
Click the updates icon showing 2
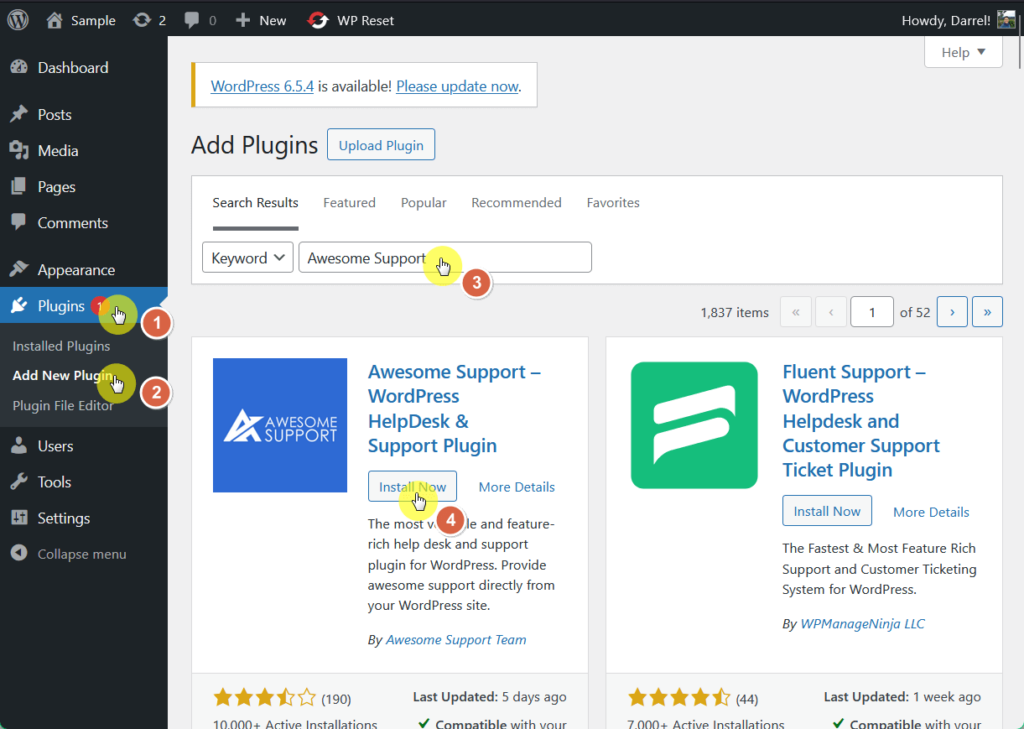(141, 20)
